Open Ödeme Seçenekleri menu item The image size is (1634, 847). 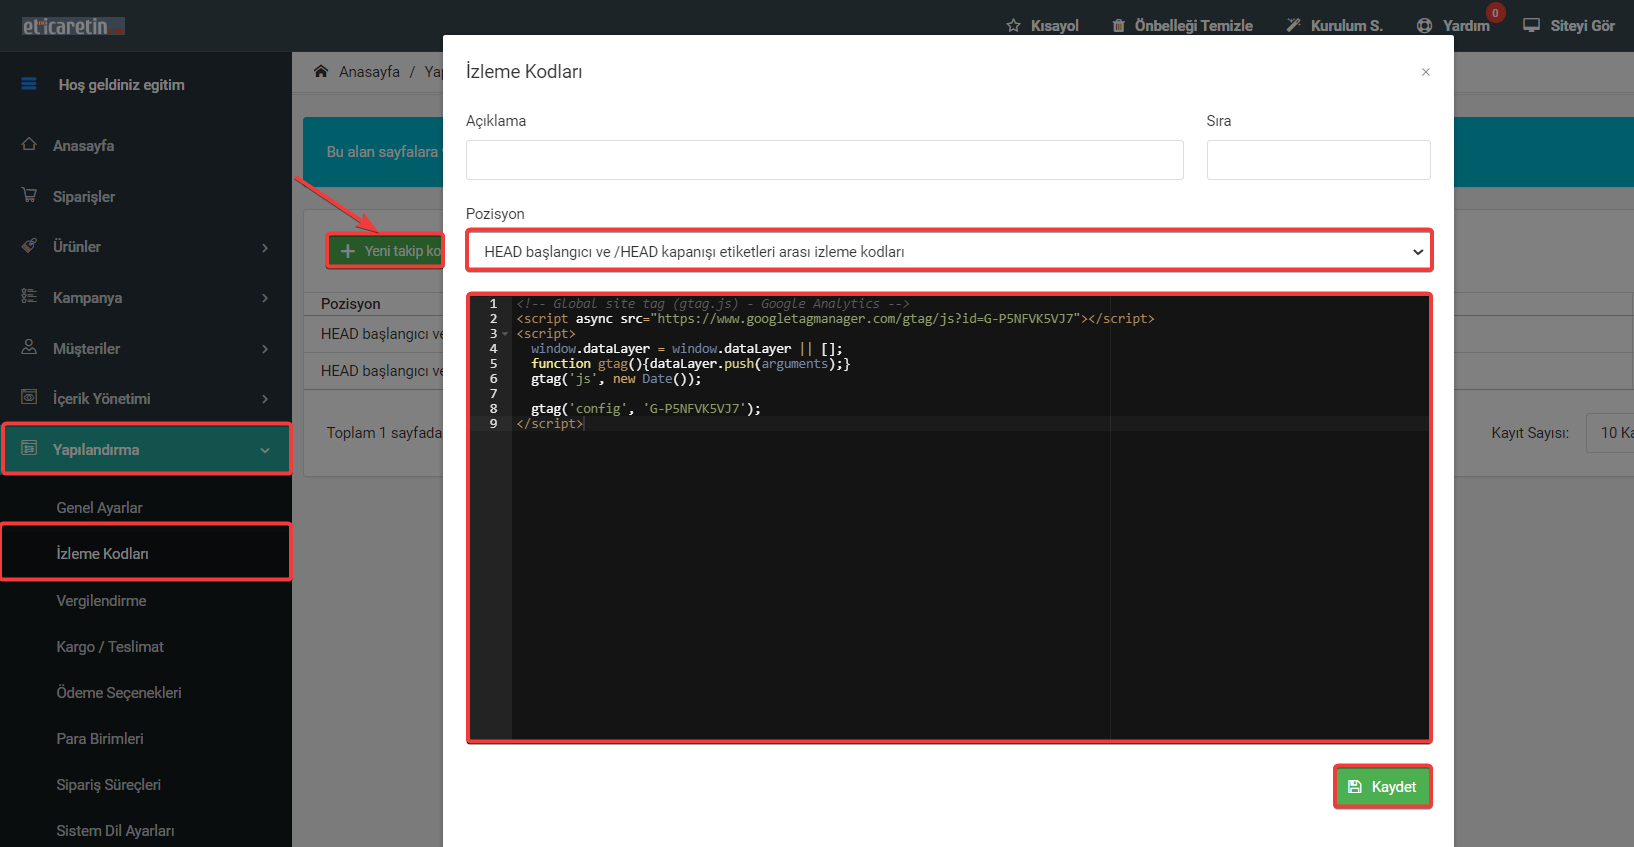[119, 693]
